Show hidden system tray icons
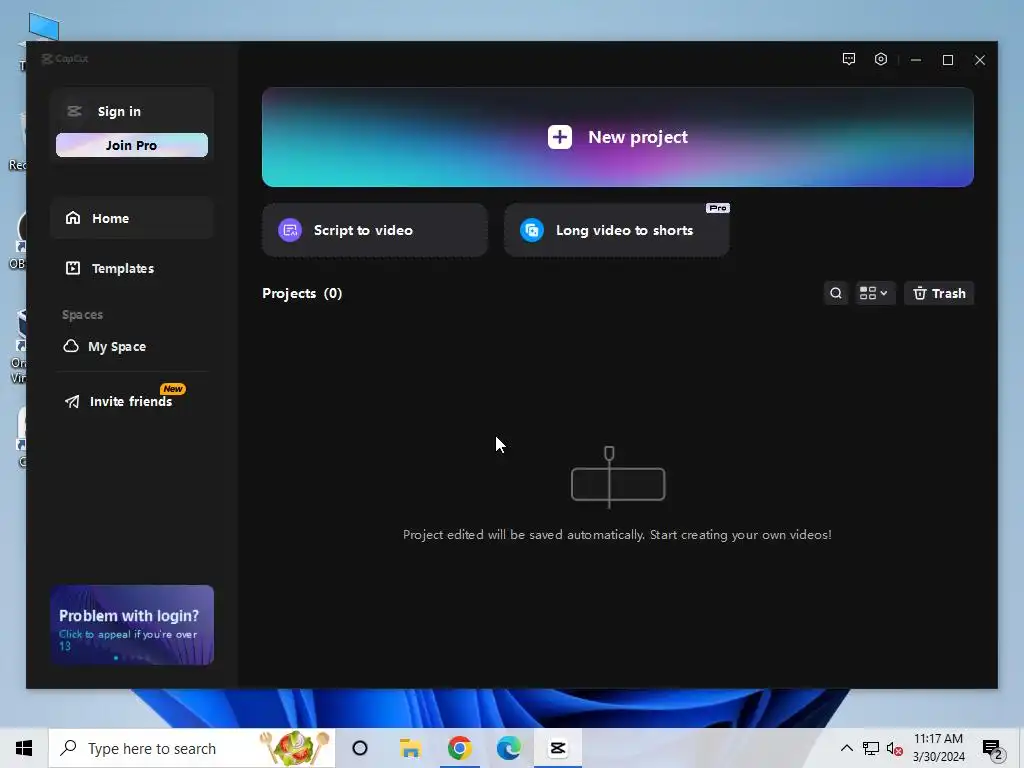 846,748
